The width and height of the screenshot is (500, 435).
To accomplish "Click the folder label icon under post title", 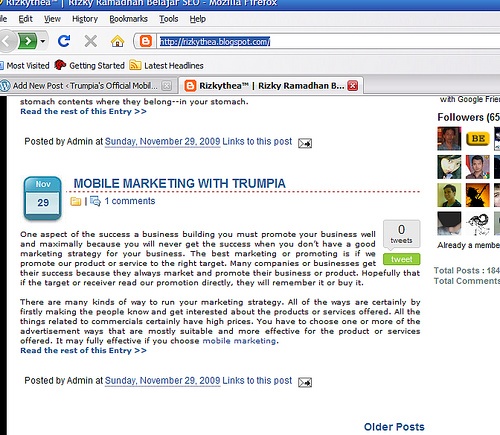I will [x=76, y=201].
